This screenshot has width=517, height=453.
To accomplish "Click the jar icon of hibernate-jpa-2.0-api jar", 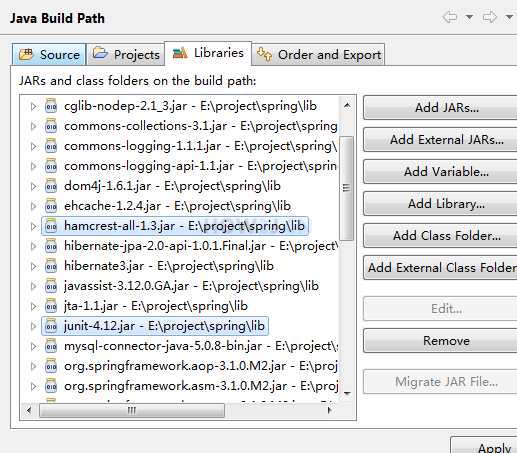I will pyautogui.click(x=51, y=246).
